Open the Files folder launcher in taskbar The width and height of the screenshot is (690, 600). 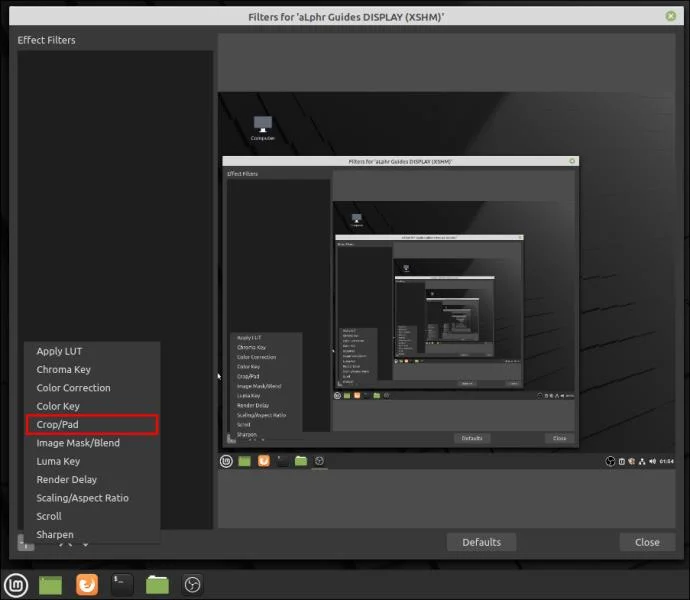(157, 585)
